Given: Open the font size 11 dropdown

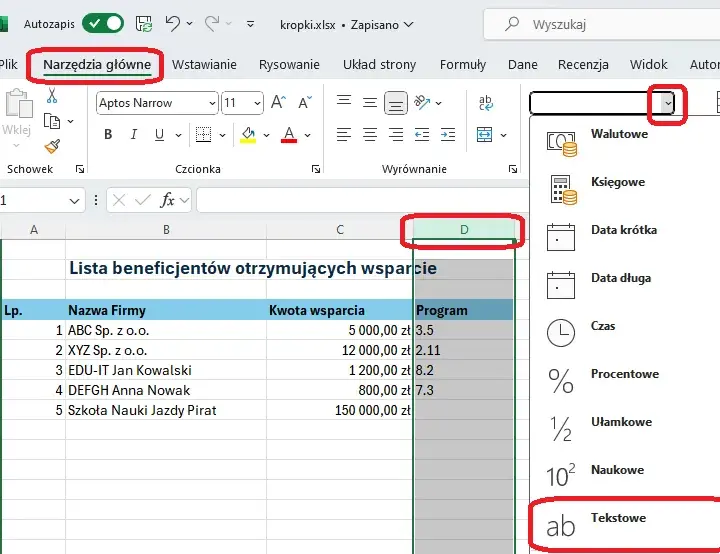Looking at the screenshot, I should [x=257, y=103].
